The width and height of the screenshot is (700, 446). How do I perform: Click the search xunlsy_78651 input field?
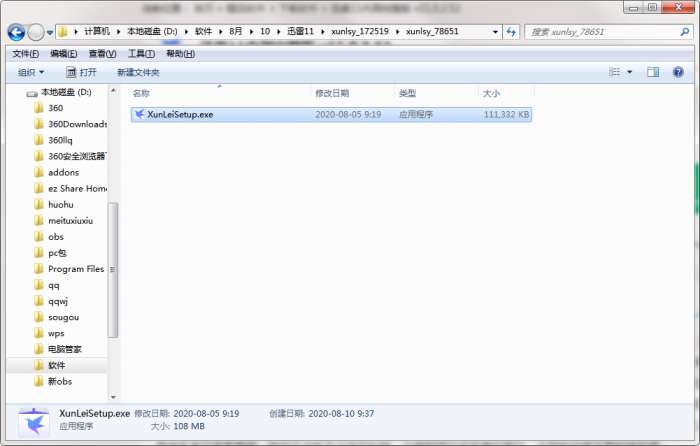pos(602,32)
